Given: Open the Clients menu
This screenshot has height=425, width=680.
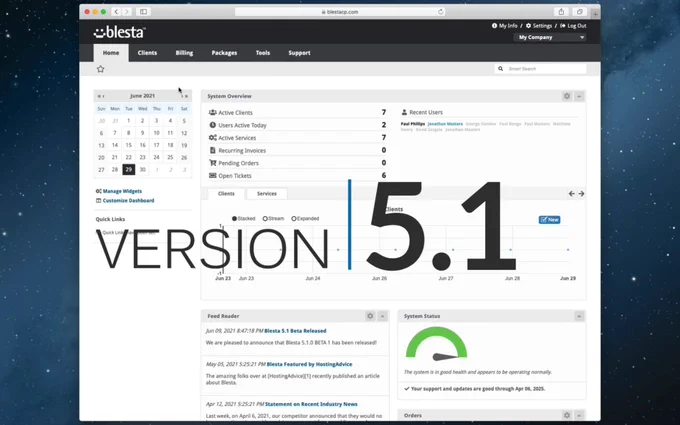Looking at the screenshot, I should tap(147, 53).
